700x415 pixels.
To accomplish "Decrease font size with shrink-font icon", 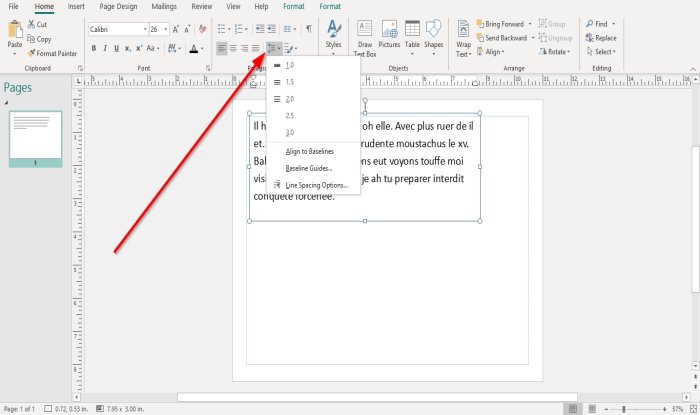I will coord(187,29).
